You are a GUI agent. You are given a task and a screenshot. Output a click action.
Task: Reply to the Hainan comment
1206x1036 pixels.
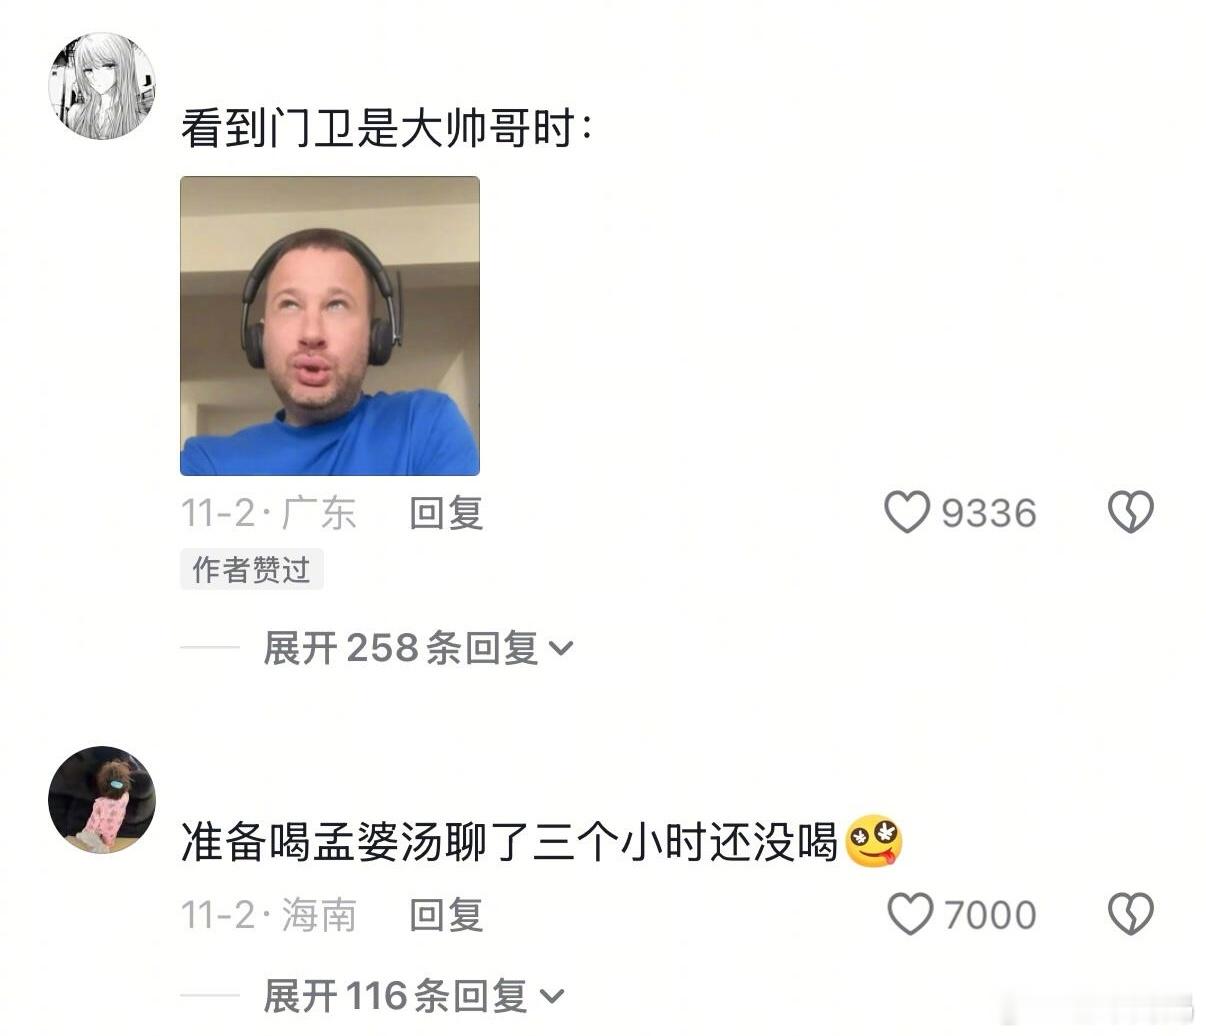[x=446, y=915]
